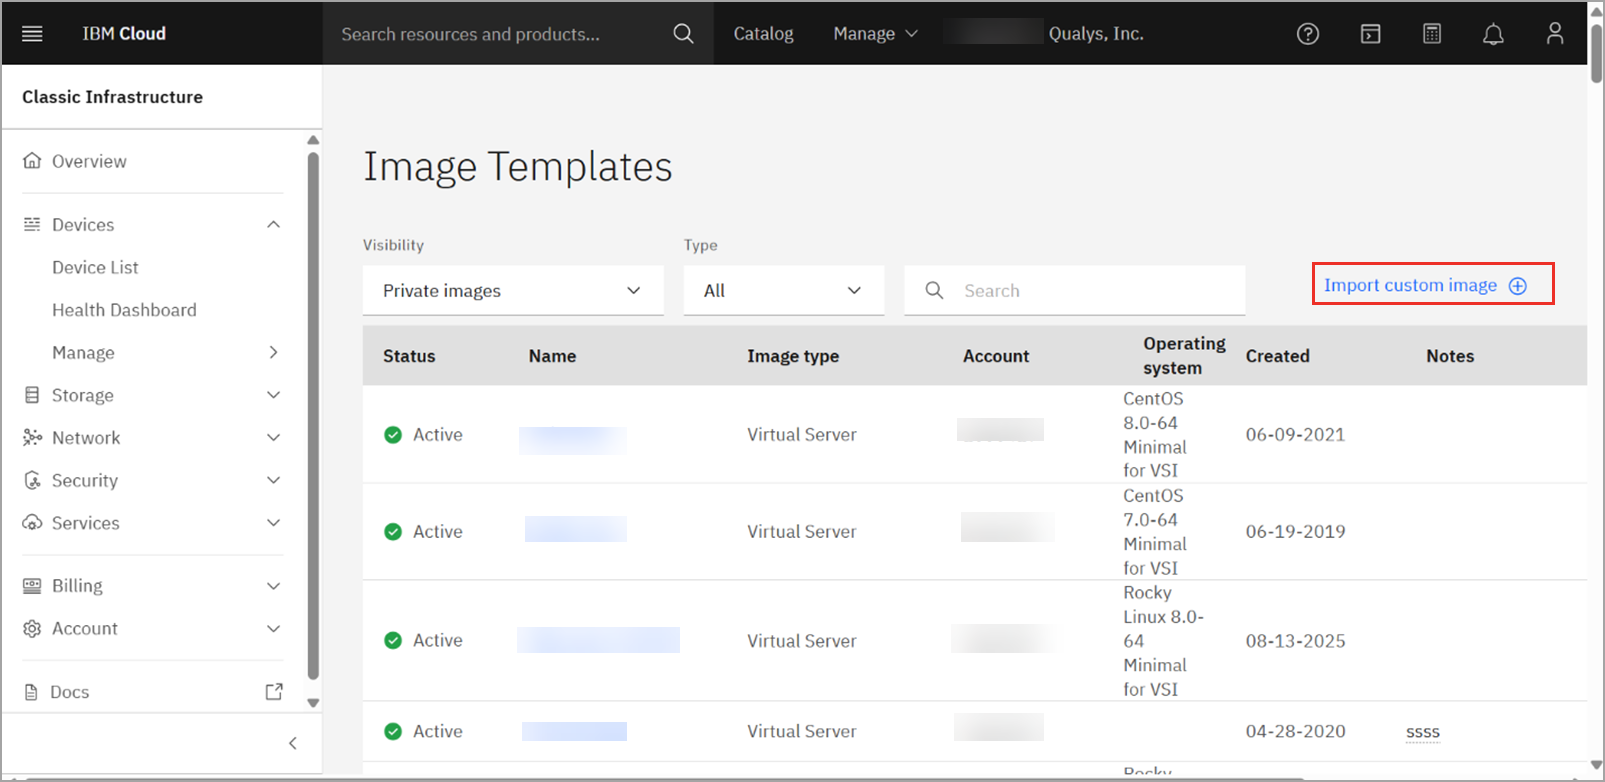Screen dimensions: 1605x782
Task: Open Catalog from the top bar
Action: click(x=763, y=33)
